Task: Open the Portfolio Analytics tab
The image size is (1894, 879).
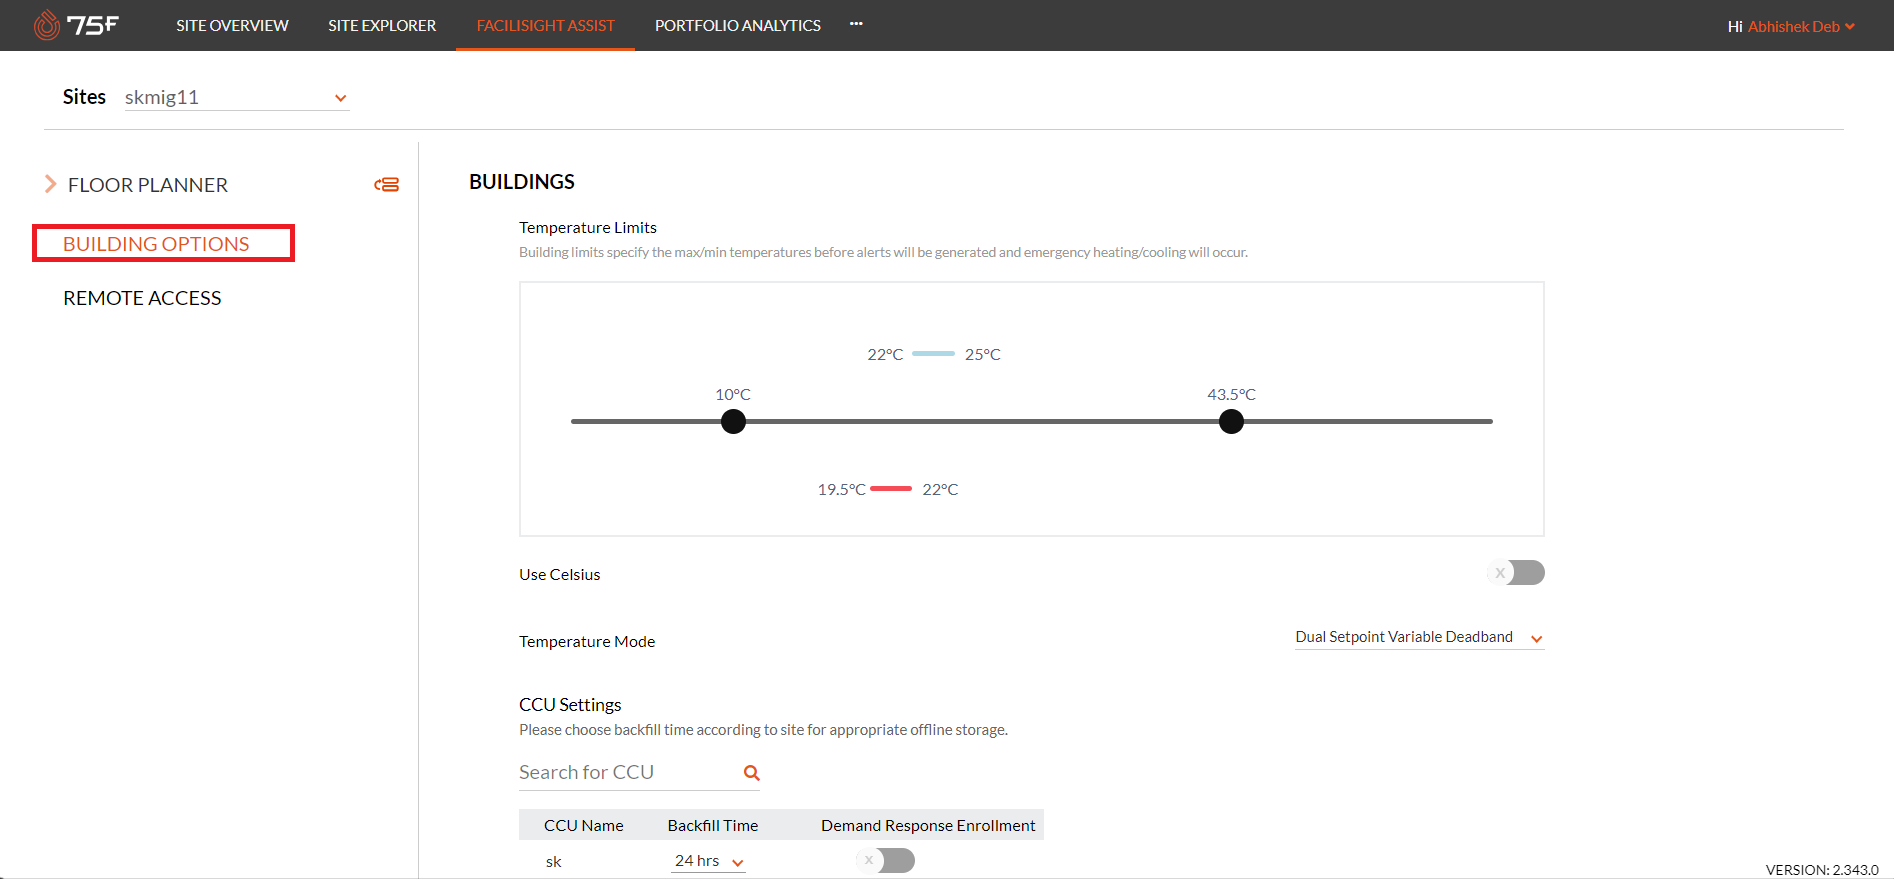Action: coord(737,26)
